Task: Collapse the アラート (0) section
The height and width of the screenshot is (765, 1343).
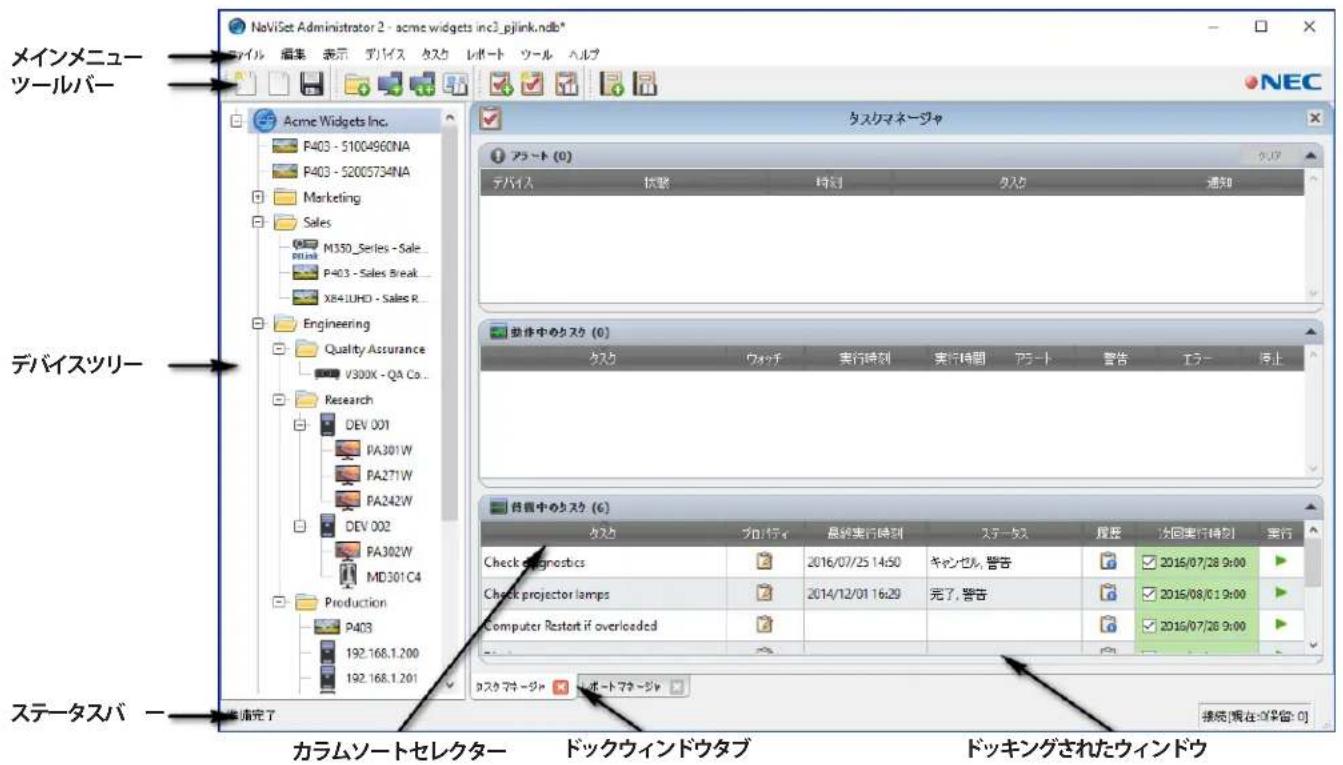Action: [x=1310, y=157]
